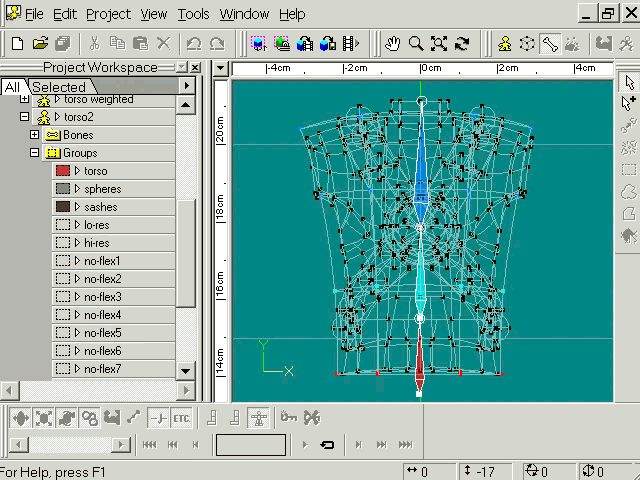Select the hand Move view tool
This screenshot has height=480, width=640.
[x=393, y=44]
